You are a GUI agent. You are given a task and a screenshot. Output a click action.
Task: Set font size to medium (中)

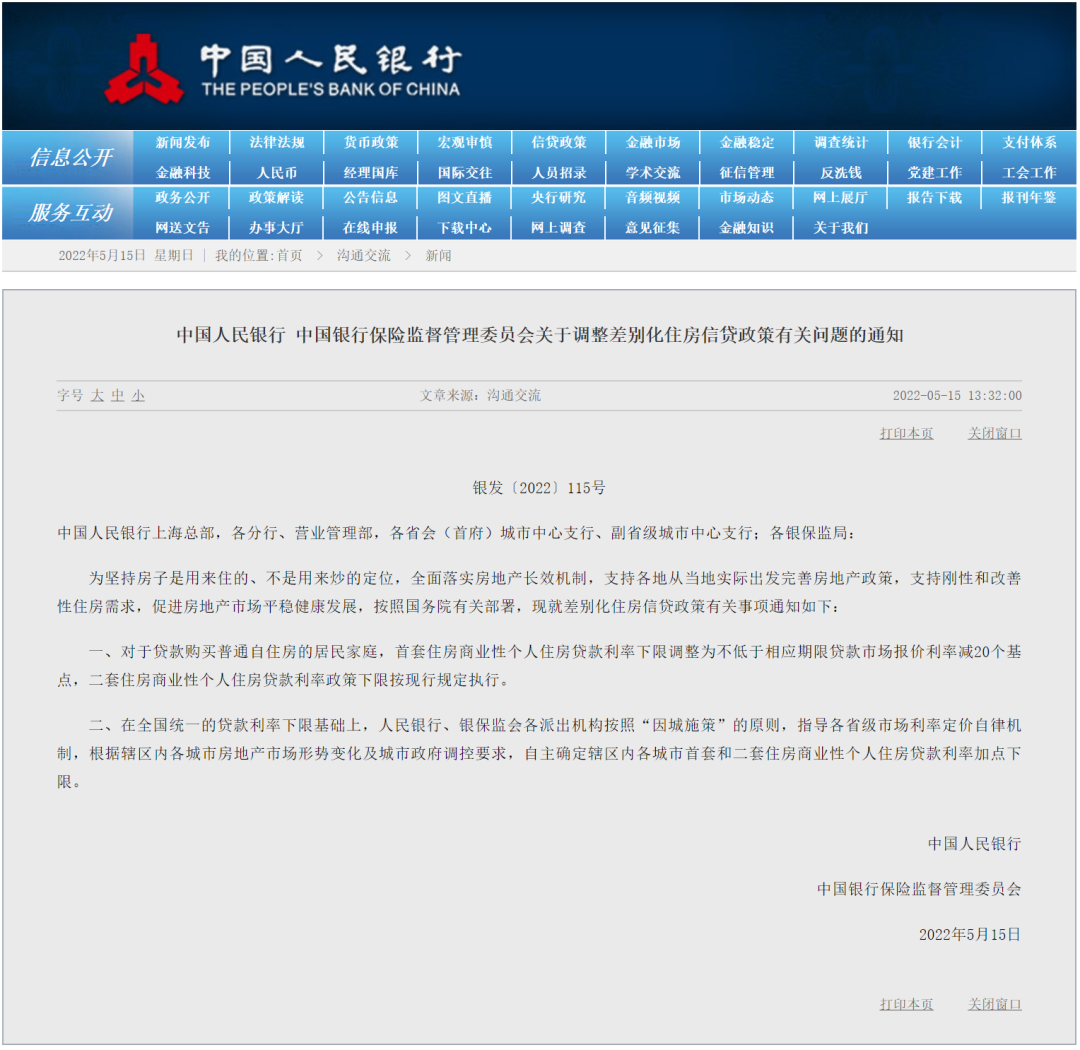point(118,396)
